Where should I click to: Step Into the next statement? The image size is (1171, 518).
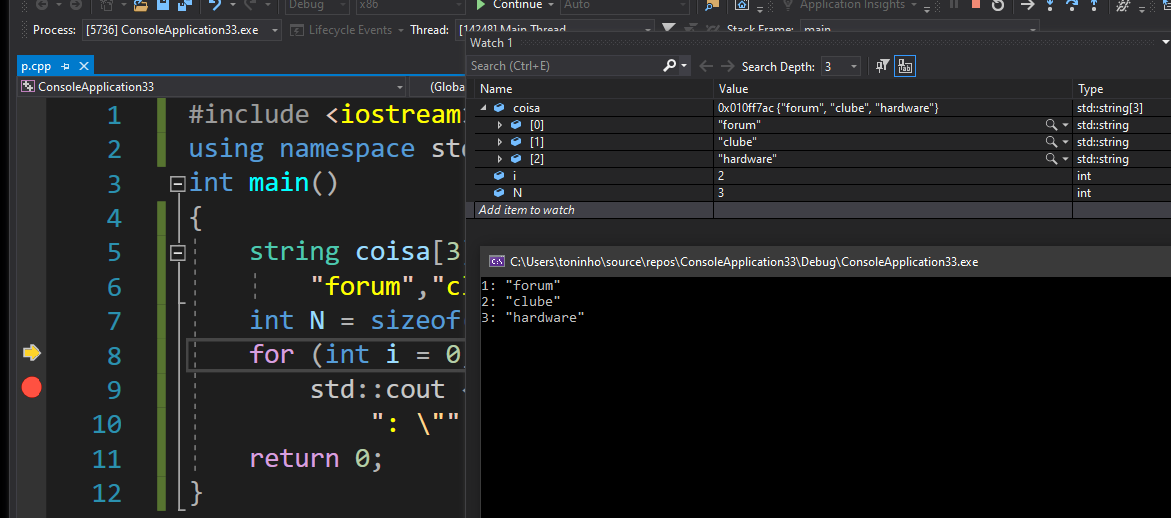click(1051, 4)
